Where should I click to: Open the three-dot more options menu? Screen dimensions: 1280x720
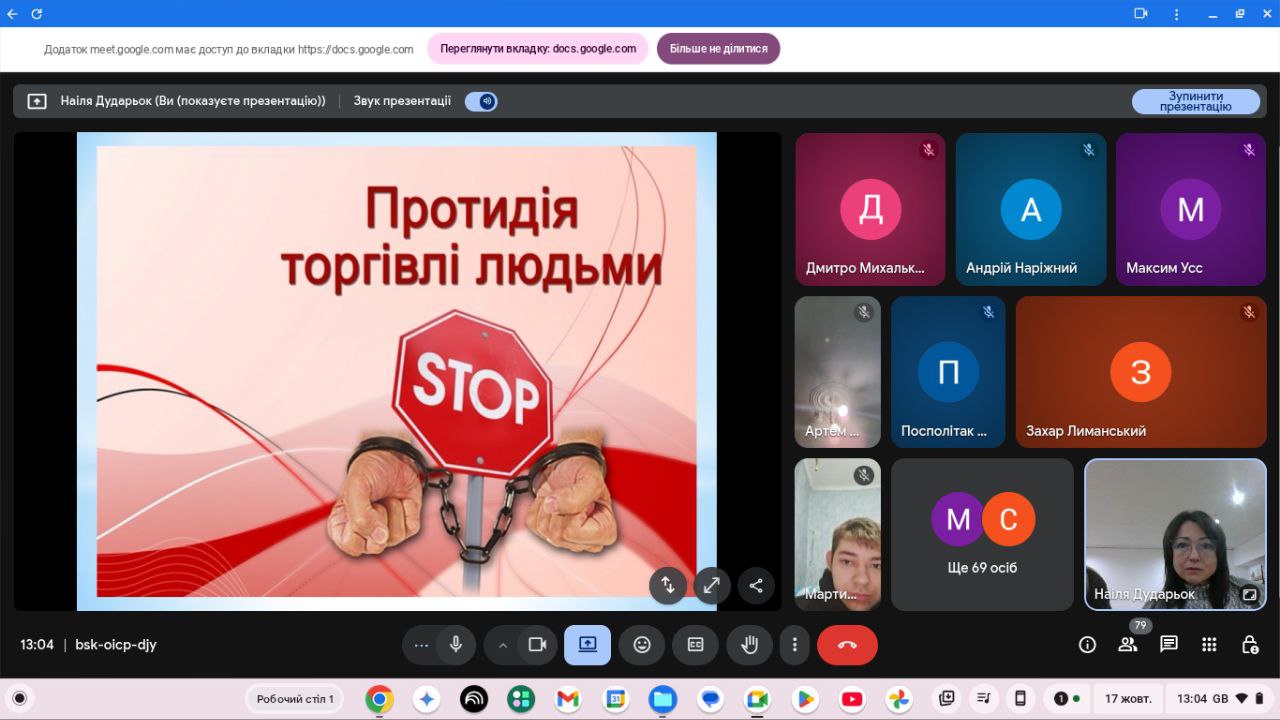794,645
